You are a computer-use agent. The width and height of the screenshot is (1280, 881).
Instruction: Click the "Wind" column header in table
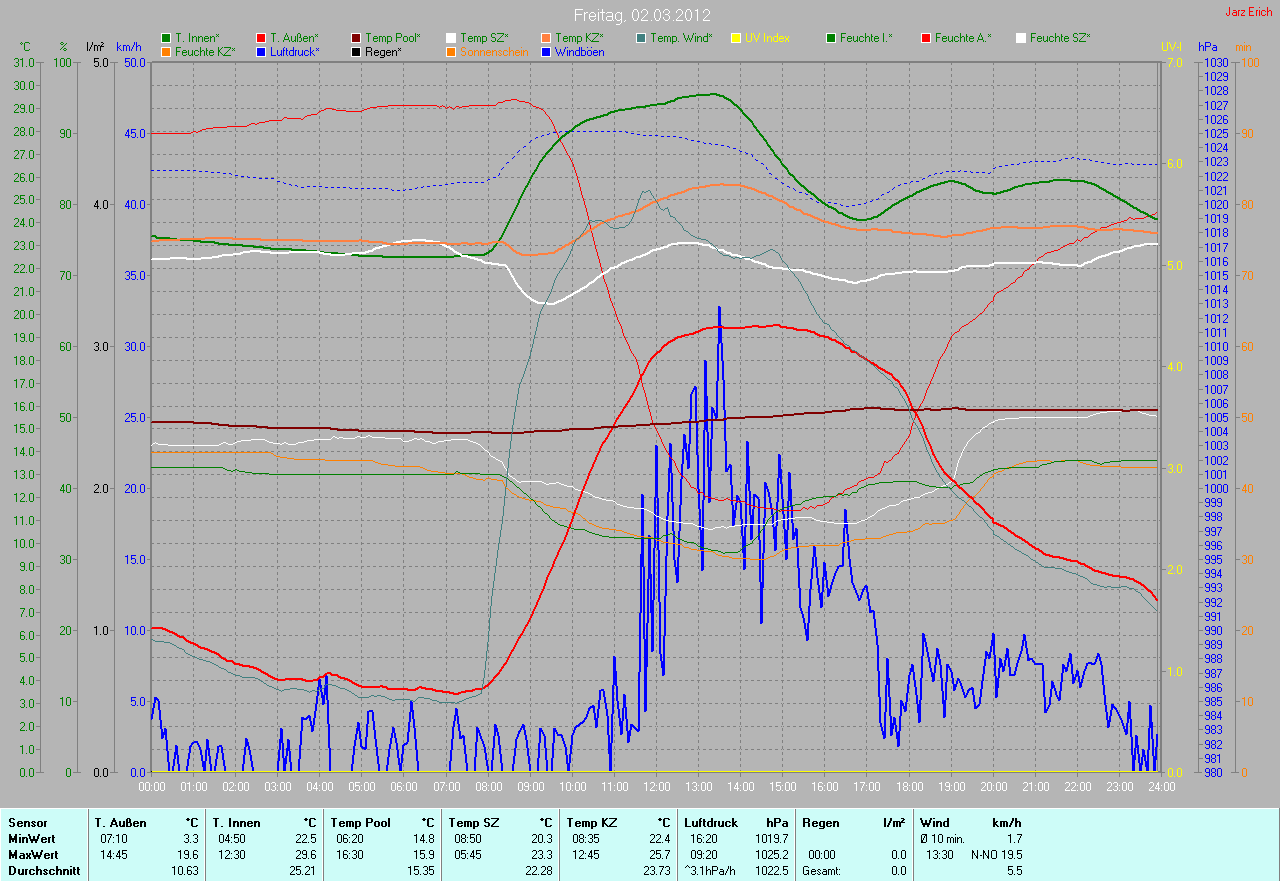pyautogui.click(x=935, y=823)
